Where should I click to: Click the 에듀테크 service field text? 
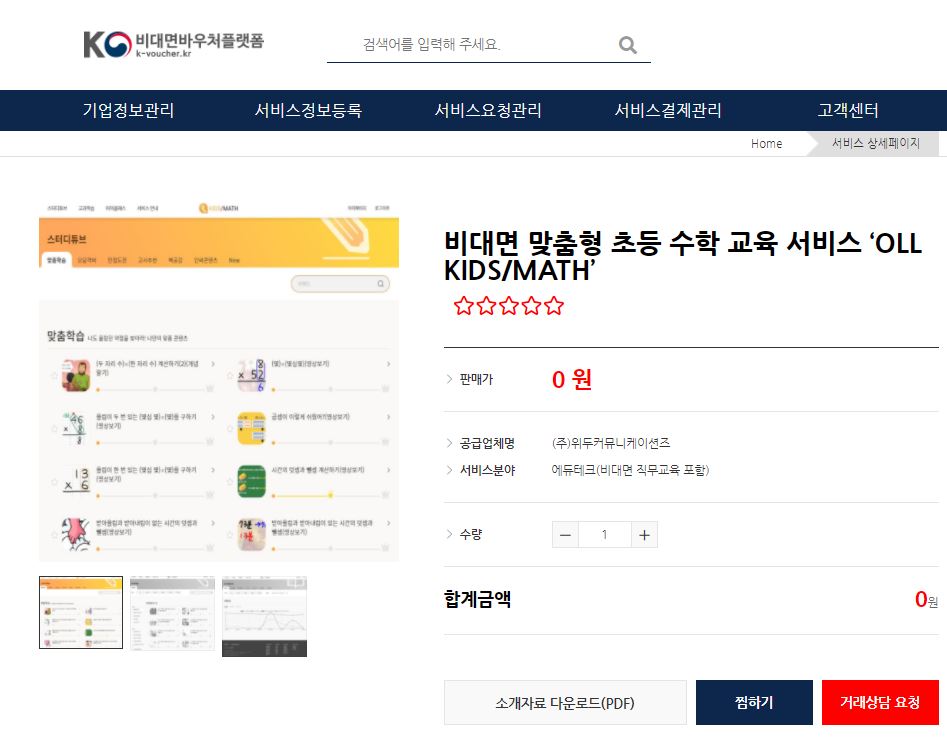pos(630,470)
